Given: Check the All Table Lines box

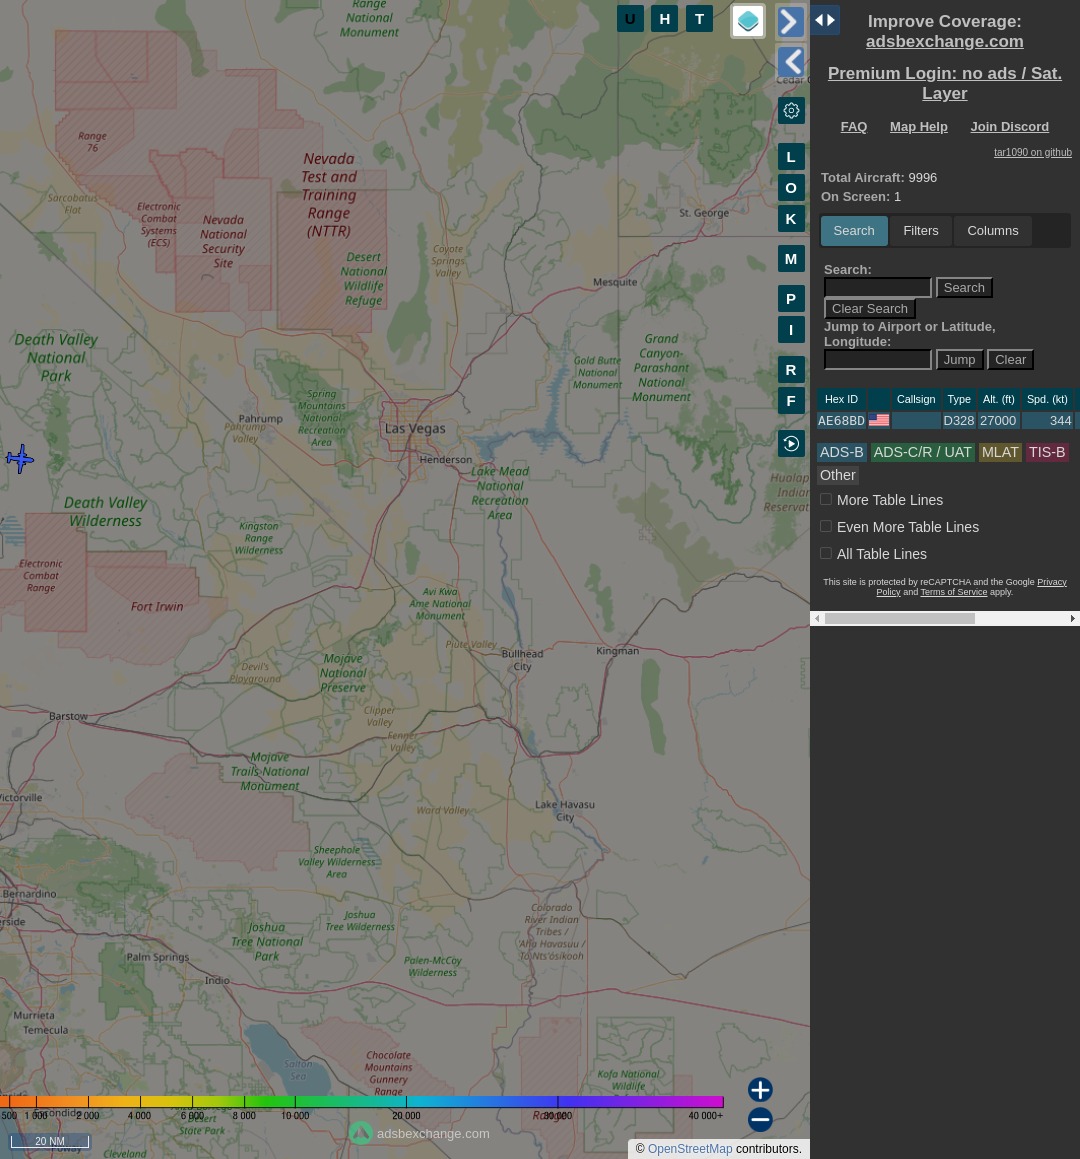Looking at the screenshot, I should tap(826, 553).
